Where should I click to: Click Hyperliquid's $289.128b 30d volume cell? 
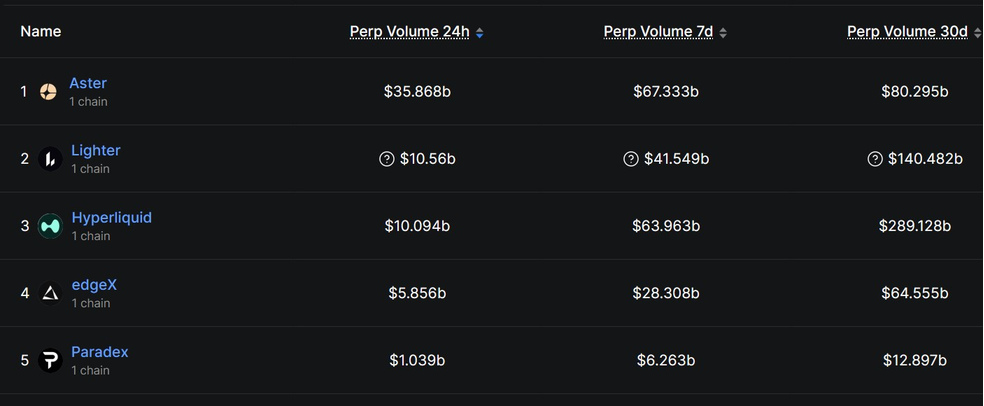915,226
